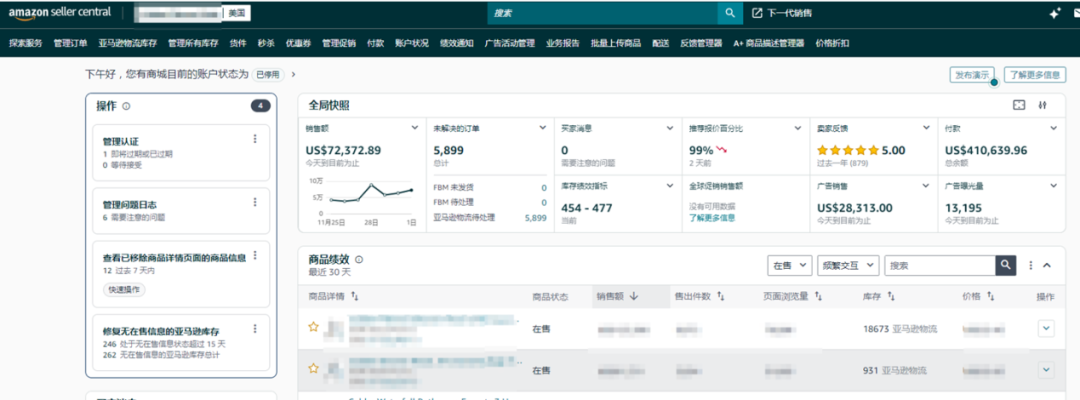The width and height of the screenshot is (1080, 400).
Task: Open action dropdown for 931 inventory product
Action: point(1046,370)
